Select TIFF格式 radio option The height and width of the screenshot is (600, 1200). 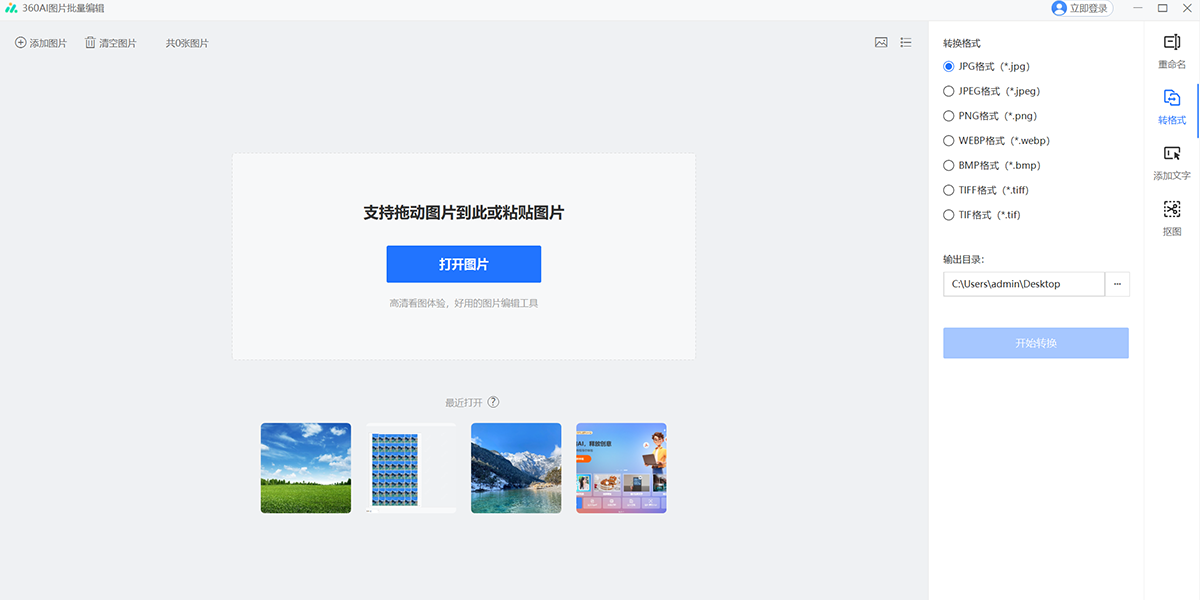click(x=949, y=190)
